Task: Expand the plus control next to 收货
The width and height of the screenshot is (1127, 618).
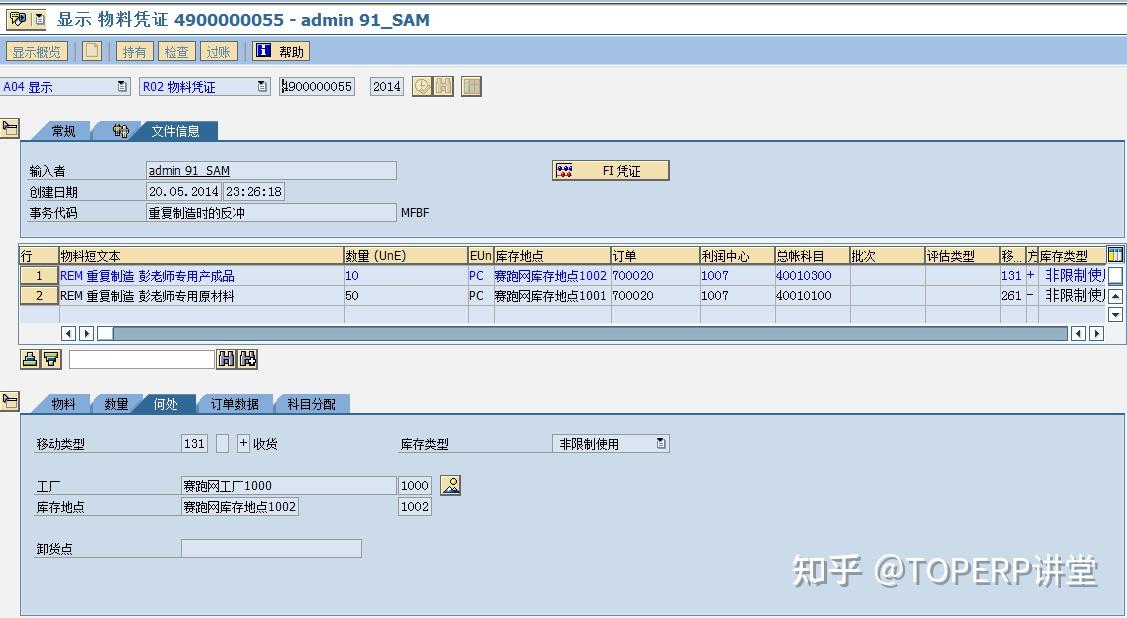Action: coord(241,442)
